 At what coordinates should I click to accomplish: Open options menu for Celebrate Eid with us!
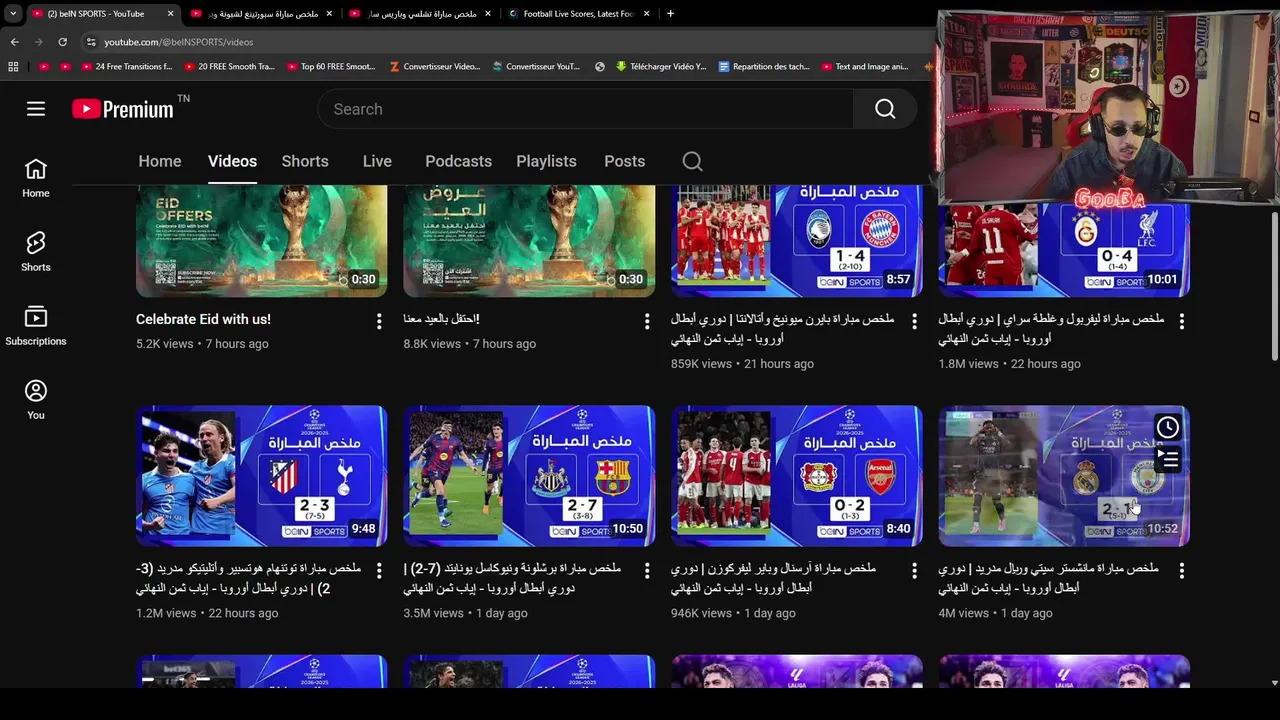pyautogui.click(x=379, y=321)
